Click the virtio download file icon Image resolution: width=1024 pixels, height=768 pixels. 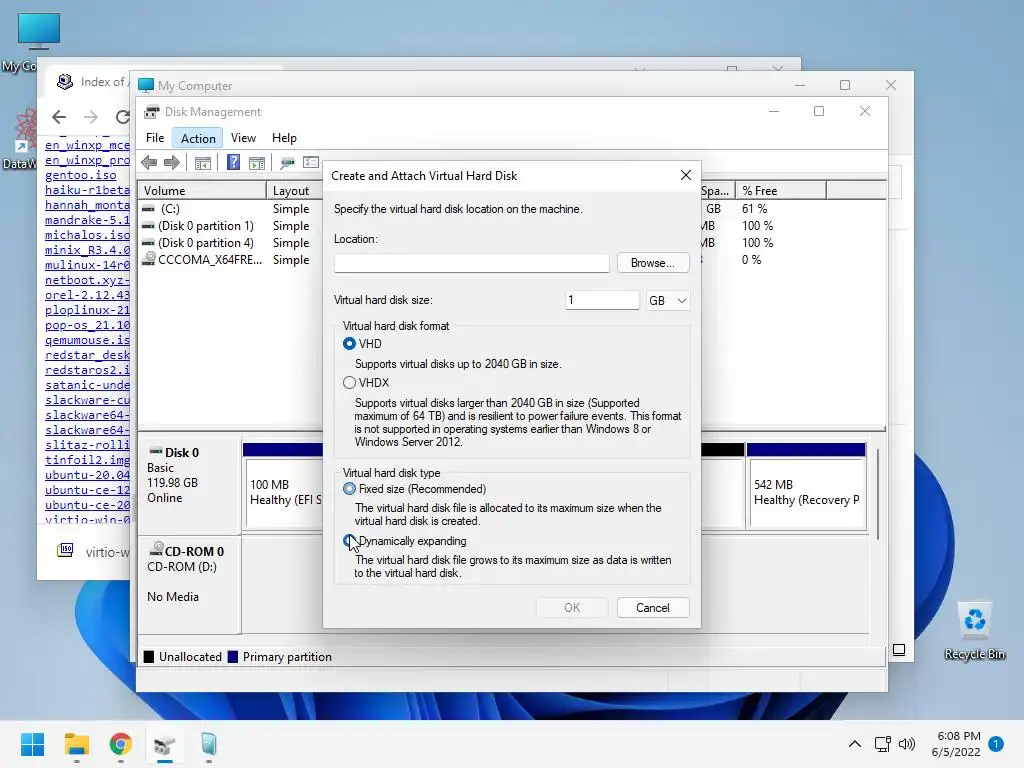(65, 551)
